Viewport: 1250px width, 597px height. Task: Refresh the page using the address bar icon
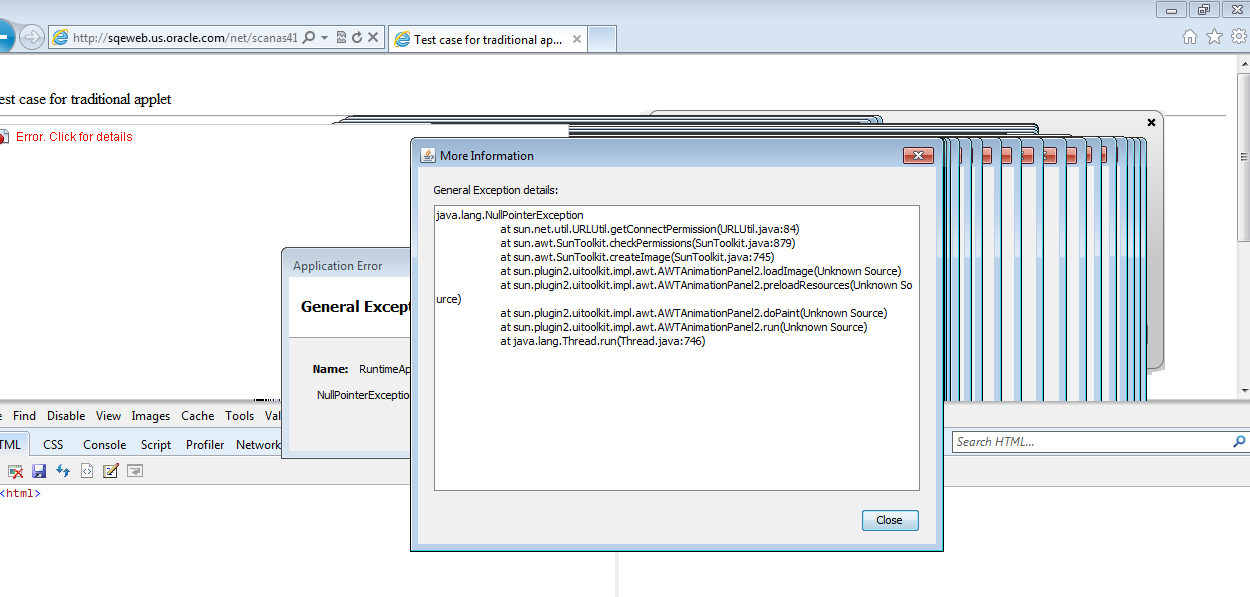click(x=357, y=38)
